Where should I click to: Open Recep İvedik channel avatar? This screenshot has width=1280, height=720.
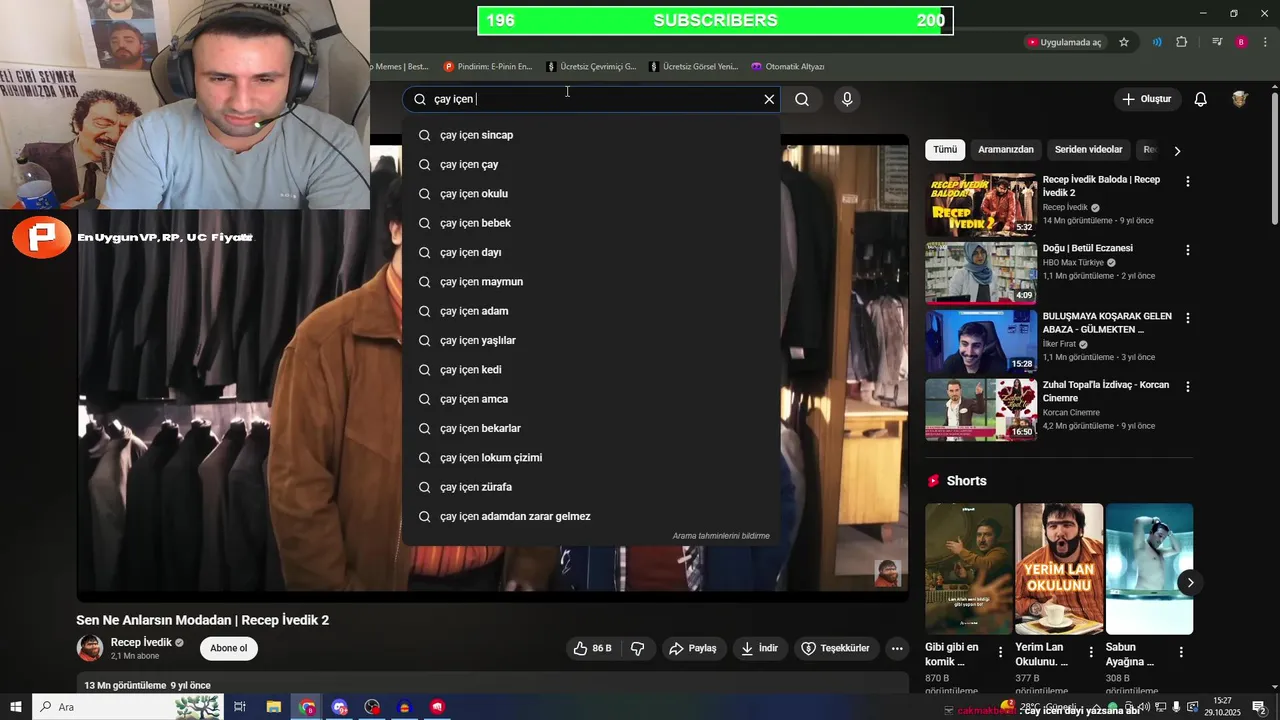coord(90,648)
